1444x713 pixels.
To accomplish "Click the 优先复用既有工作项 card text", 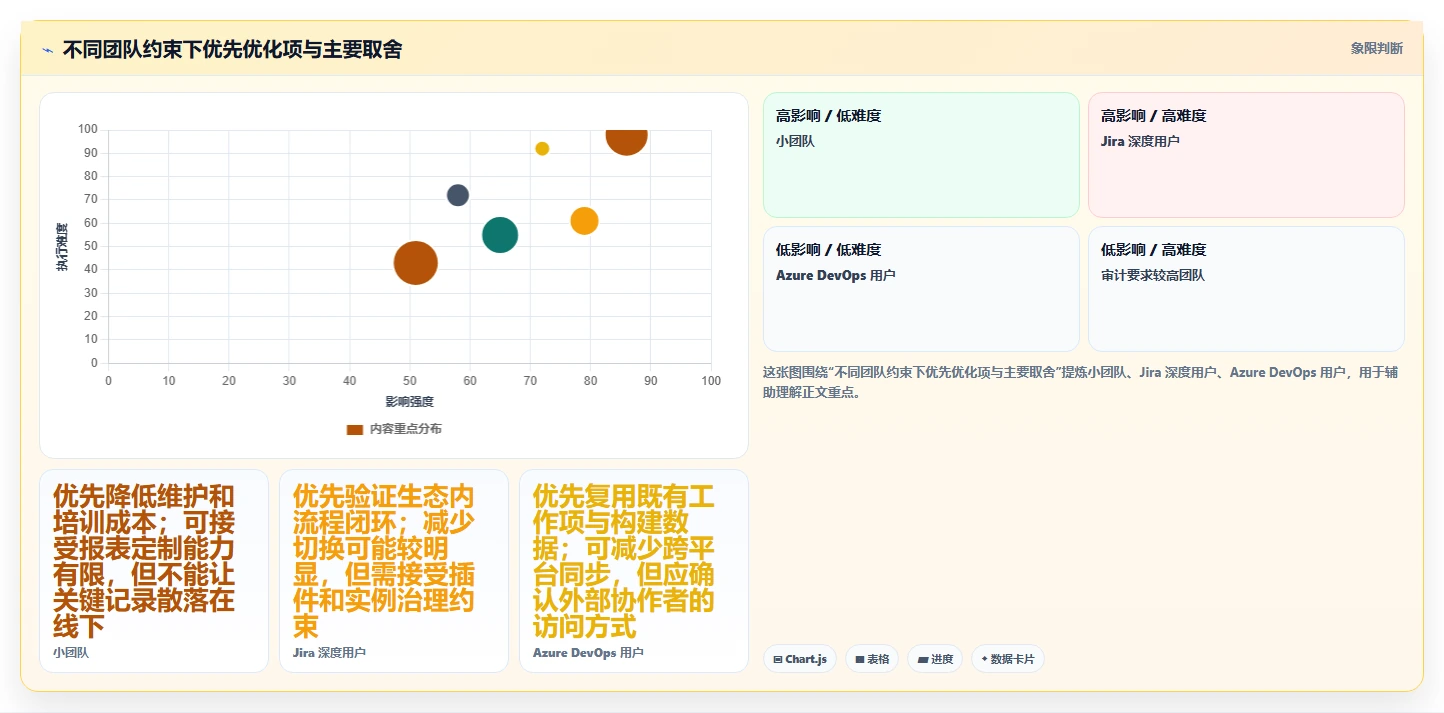I will [x=624, y=562].
